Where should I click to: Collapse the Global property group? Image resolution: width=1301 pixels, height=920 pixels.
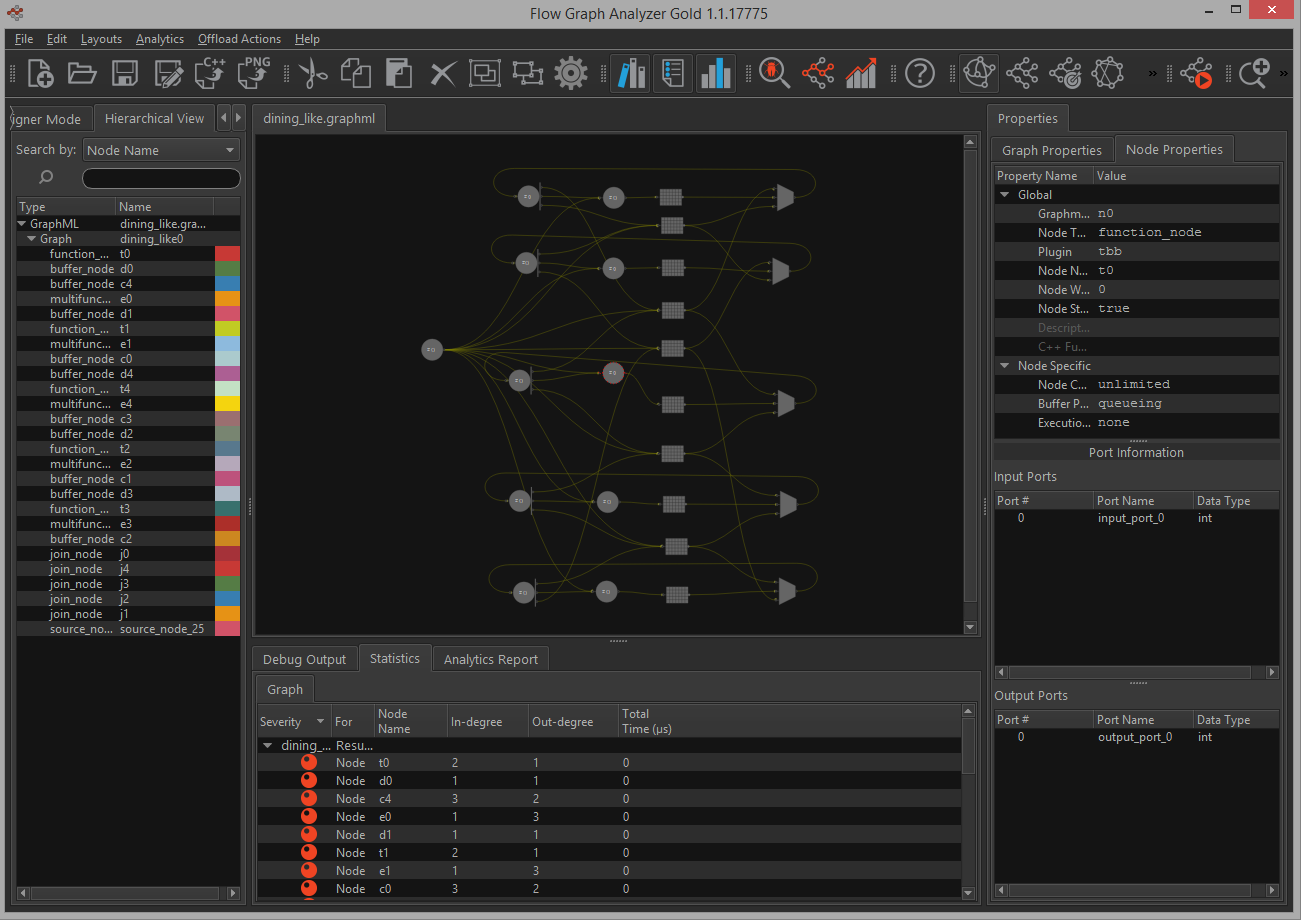click(x=1005, y=195)
